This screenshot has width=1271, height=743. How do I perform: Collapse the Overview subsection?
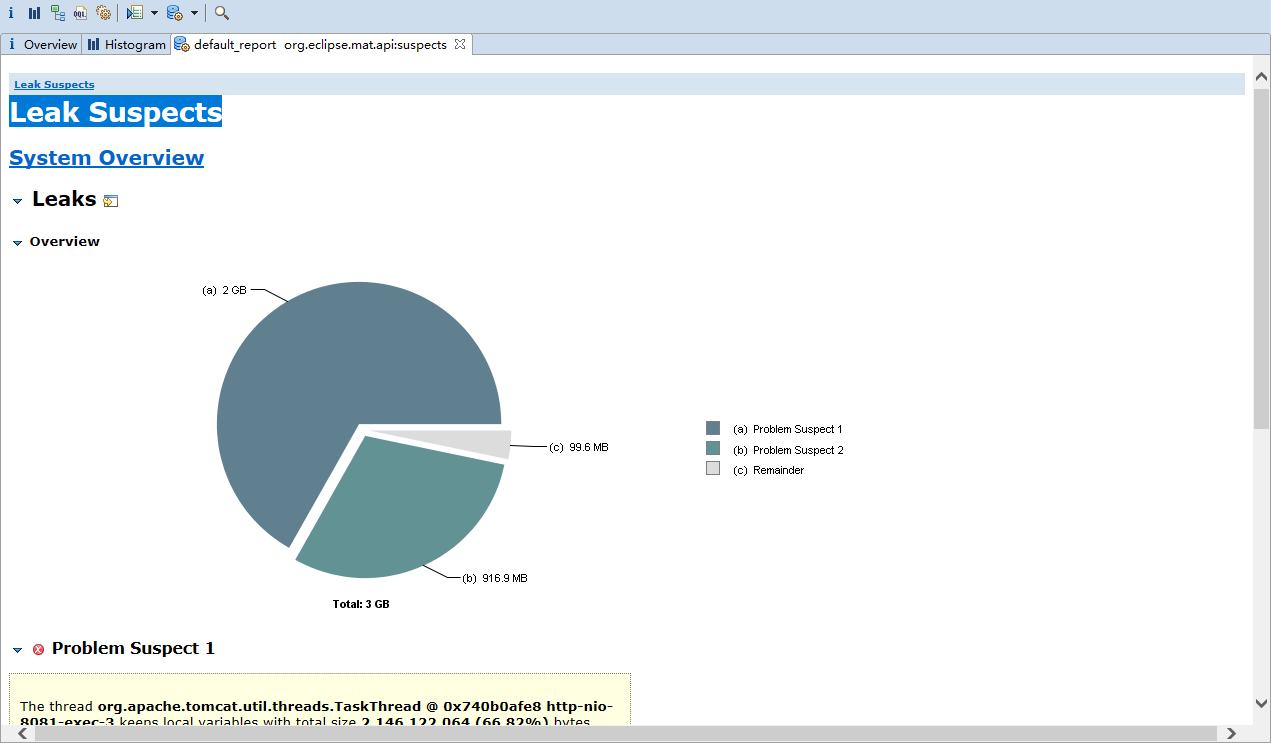[17, 243]
